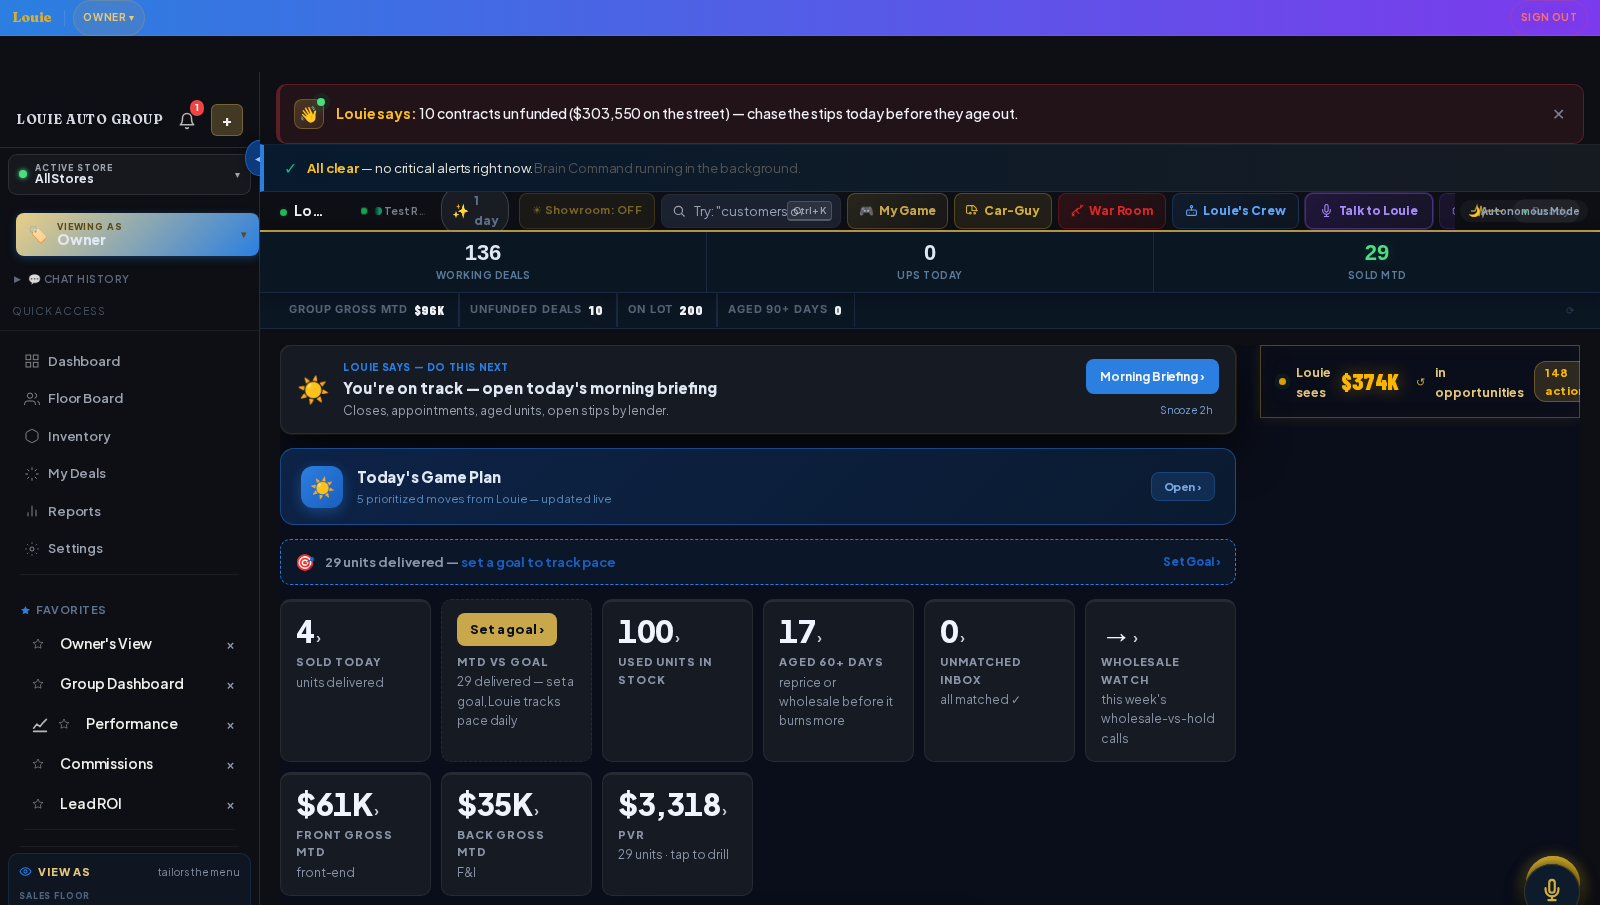
Task: Click the sparkle 1 day streak pill
Action: (475, 211)
